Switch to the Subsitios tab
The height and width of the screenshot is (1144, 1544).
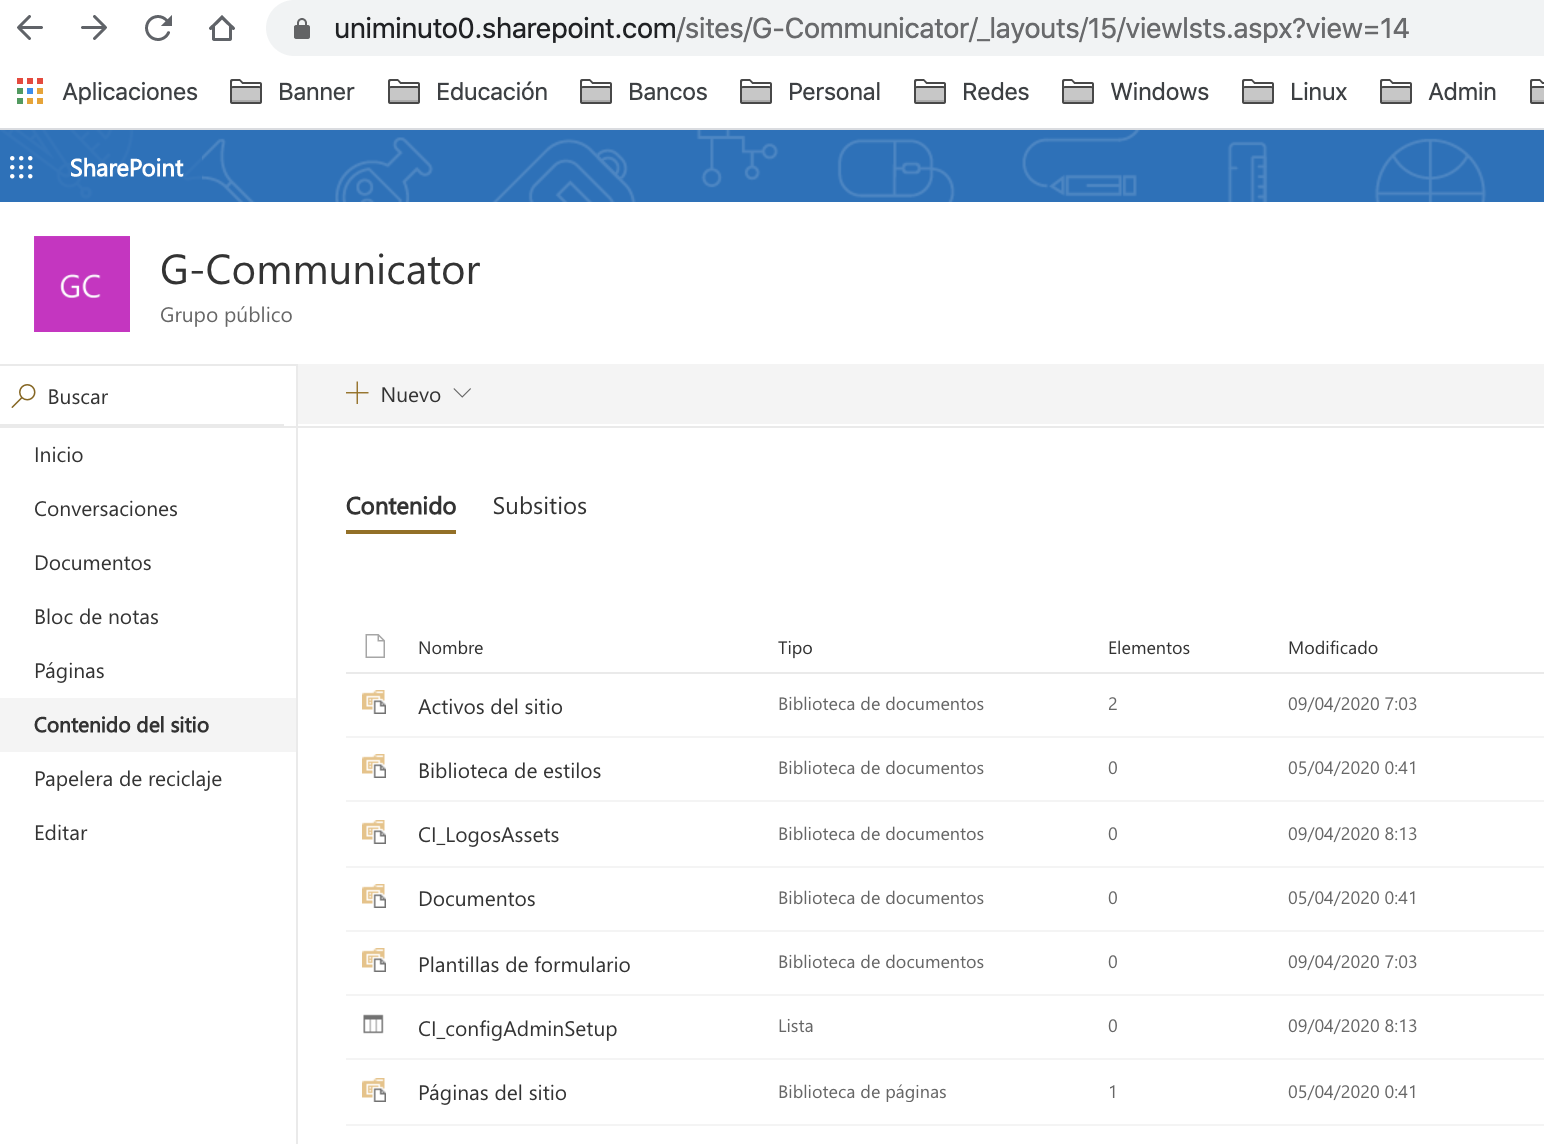(x=540, y=506)
